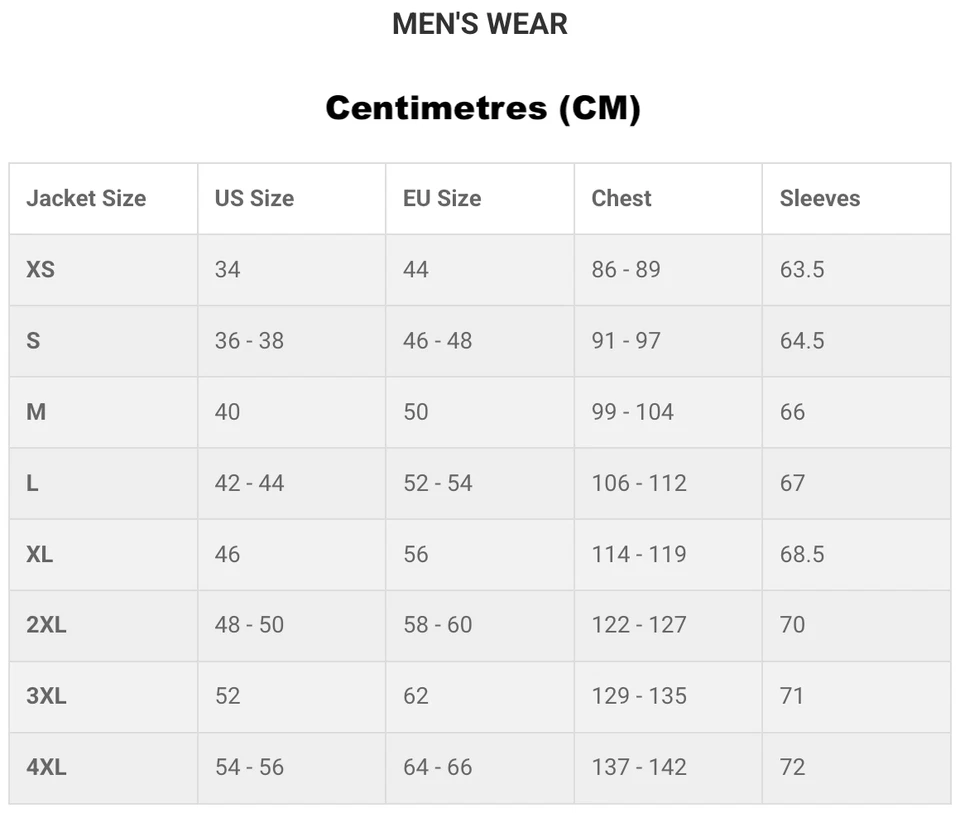The width and height of the screenshot is (960, 813).
Task: Click the XS jacket size row label
Action: (x=40, y=269)
